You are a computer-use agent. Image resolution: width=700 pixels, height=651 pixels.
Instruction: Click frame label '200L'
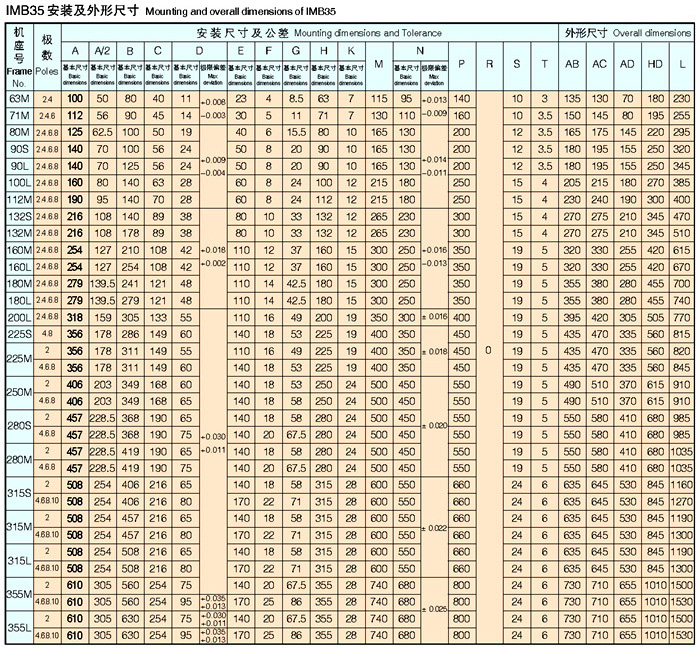tap(19, 317)
